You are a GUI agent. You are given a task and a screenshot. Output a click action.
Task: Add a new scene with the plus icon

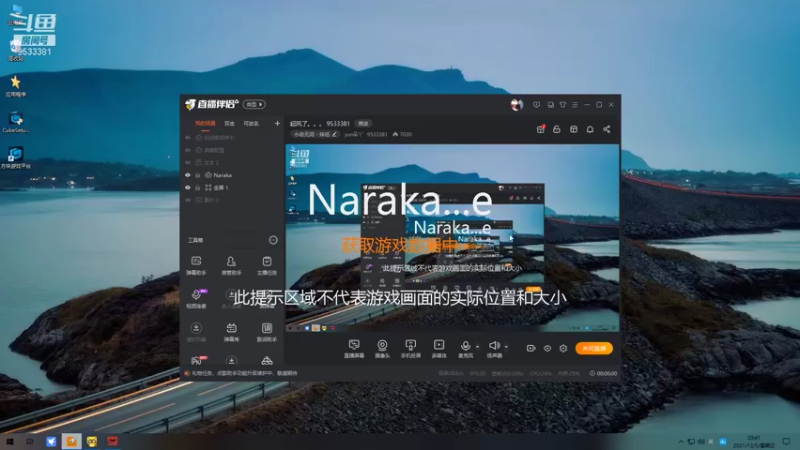pyautogui.click(x=277, y=123)
